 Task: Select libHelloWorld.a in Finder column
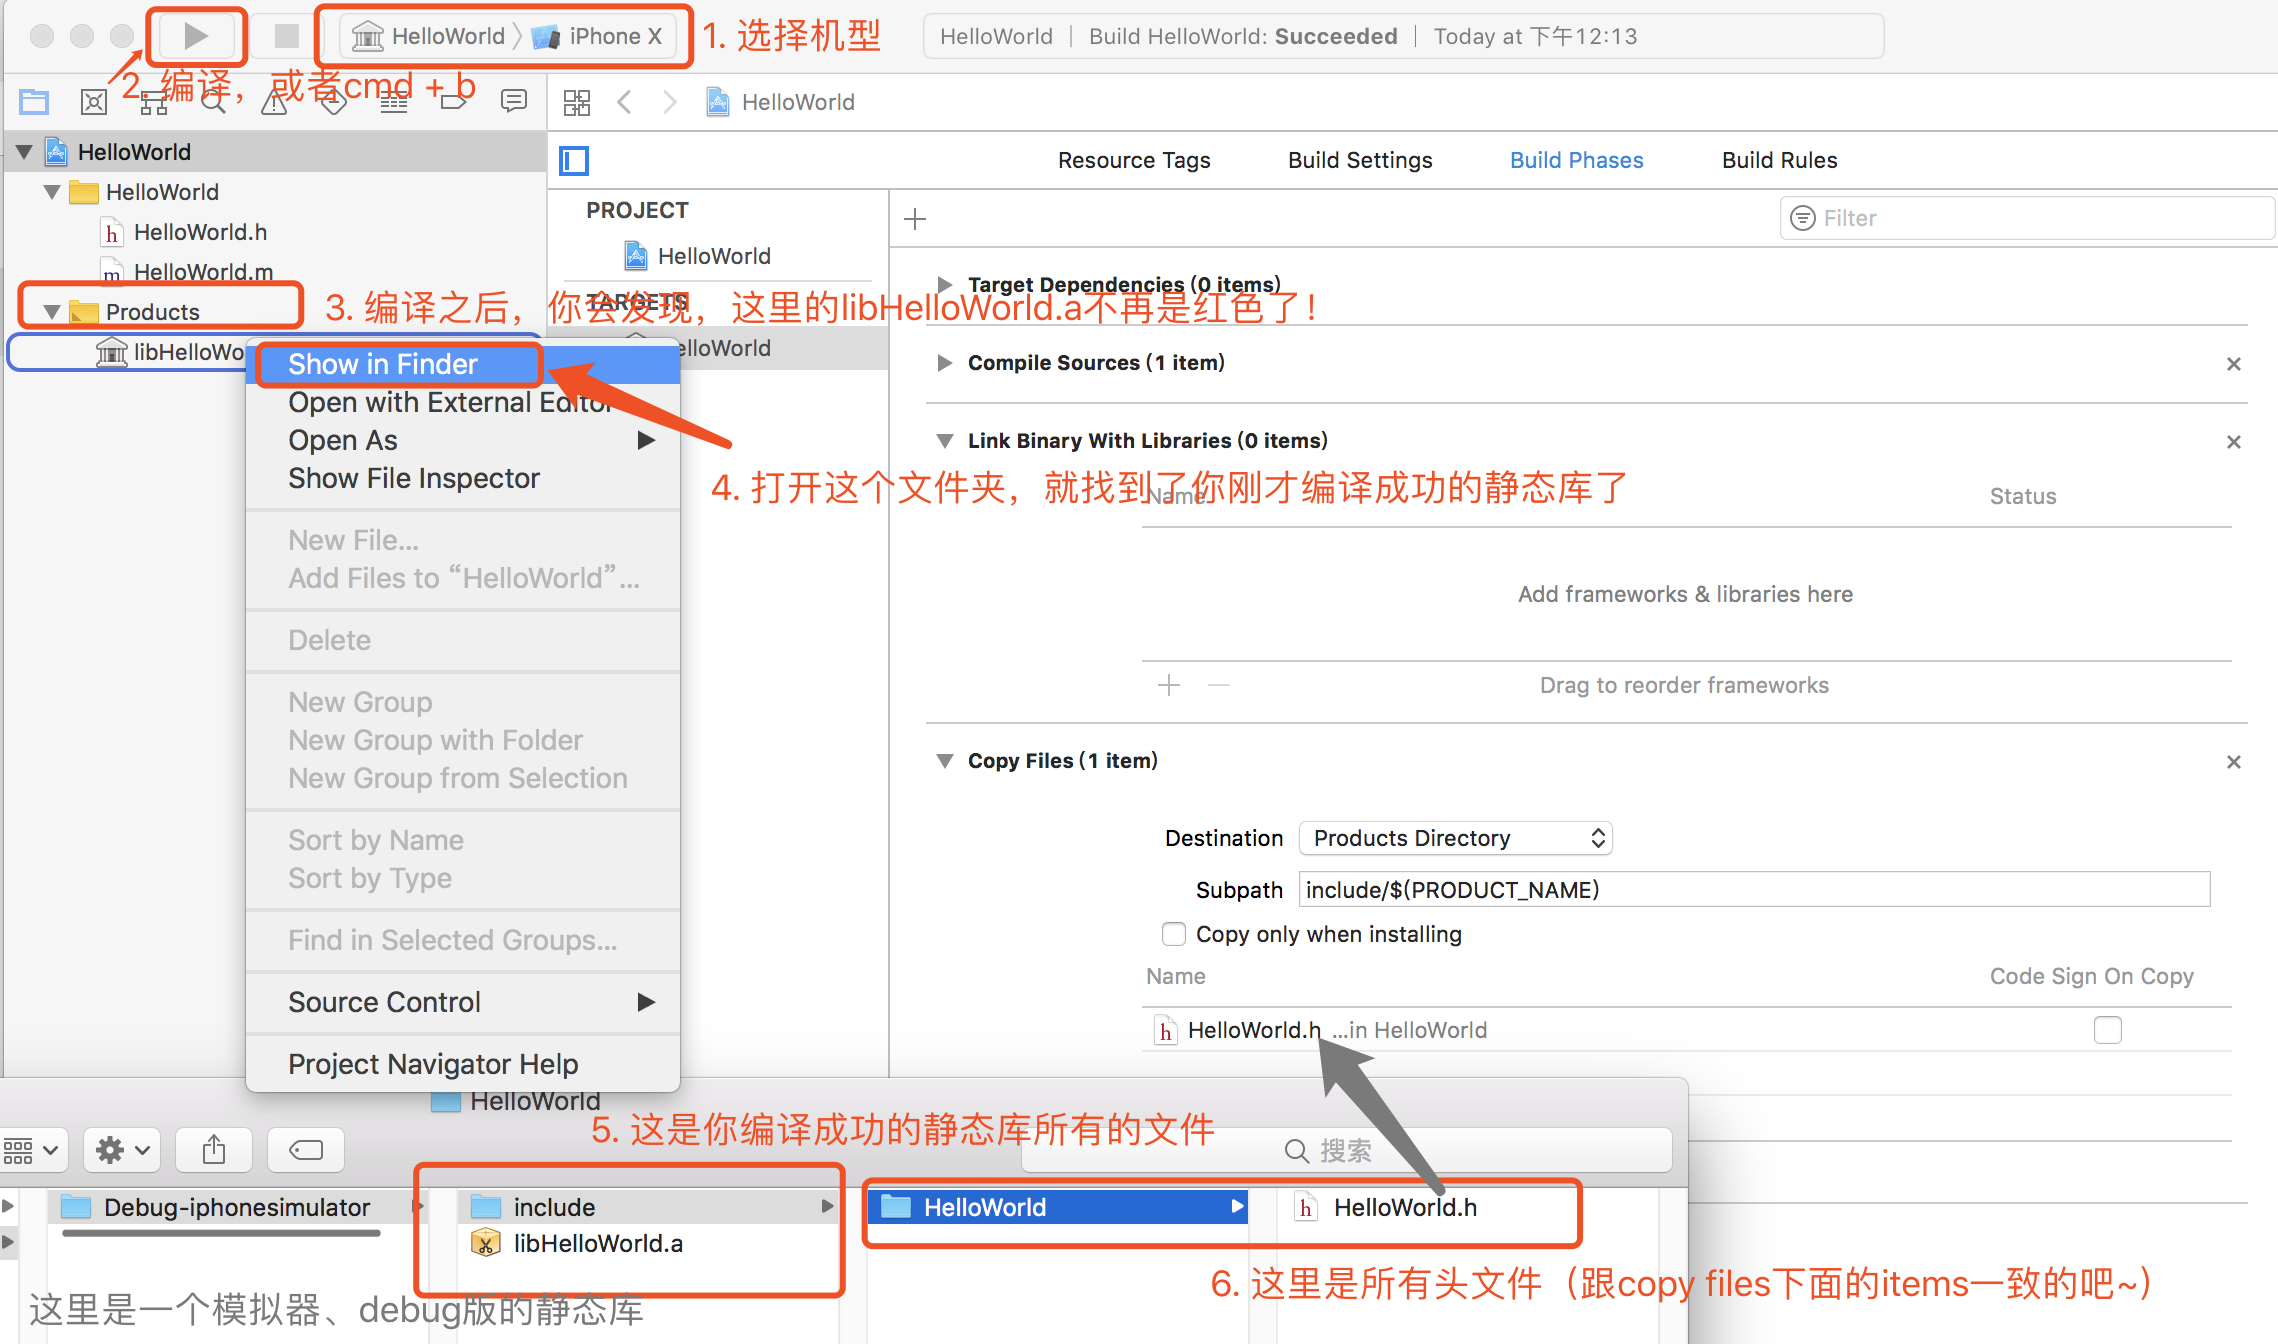coord(597,1243)
